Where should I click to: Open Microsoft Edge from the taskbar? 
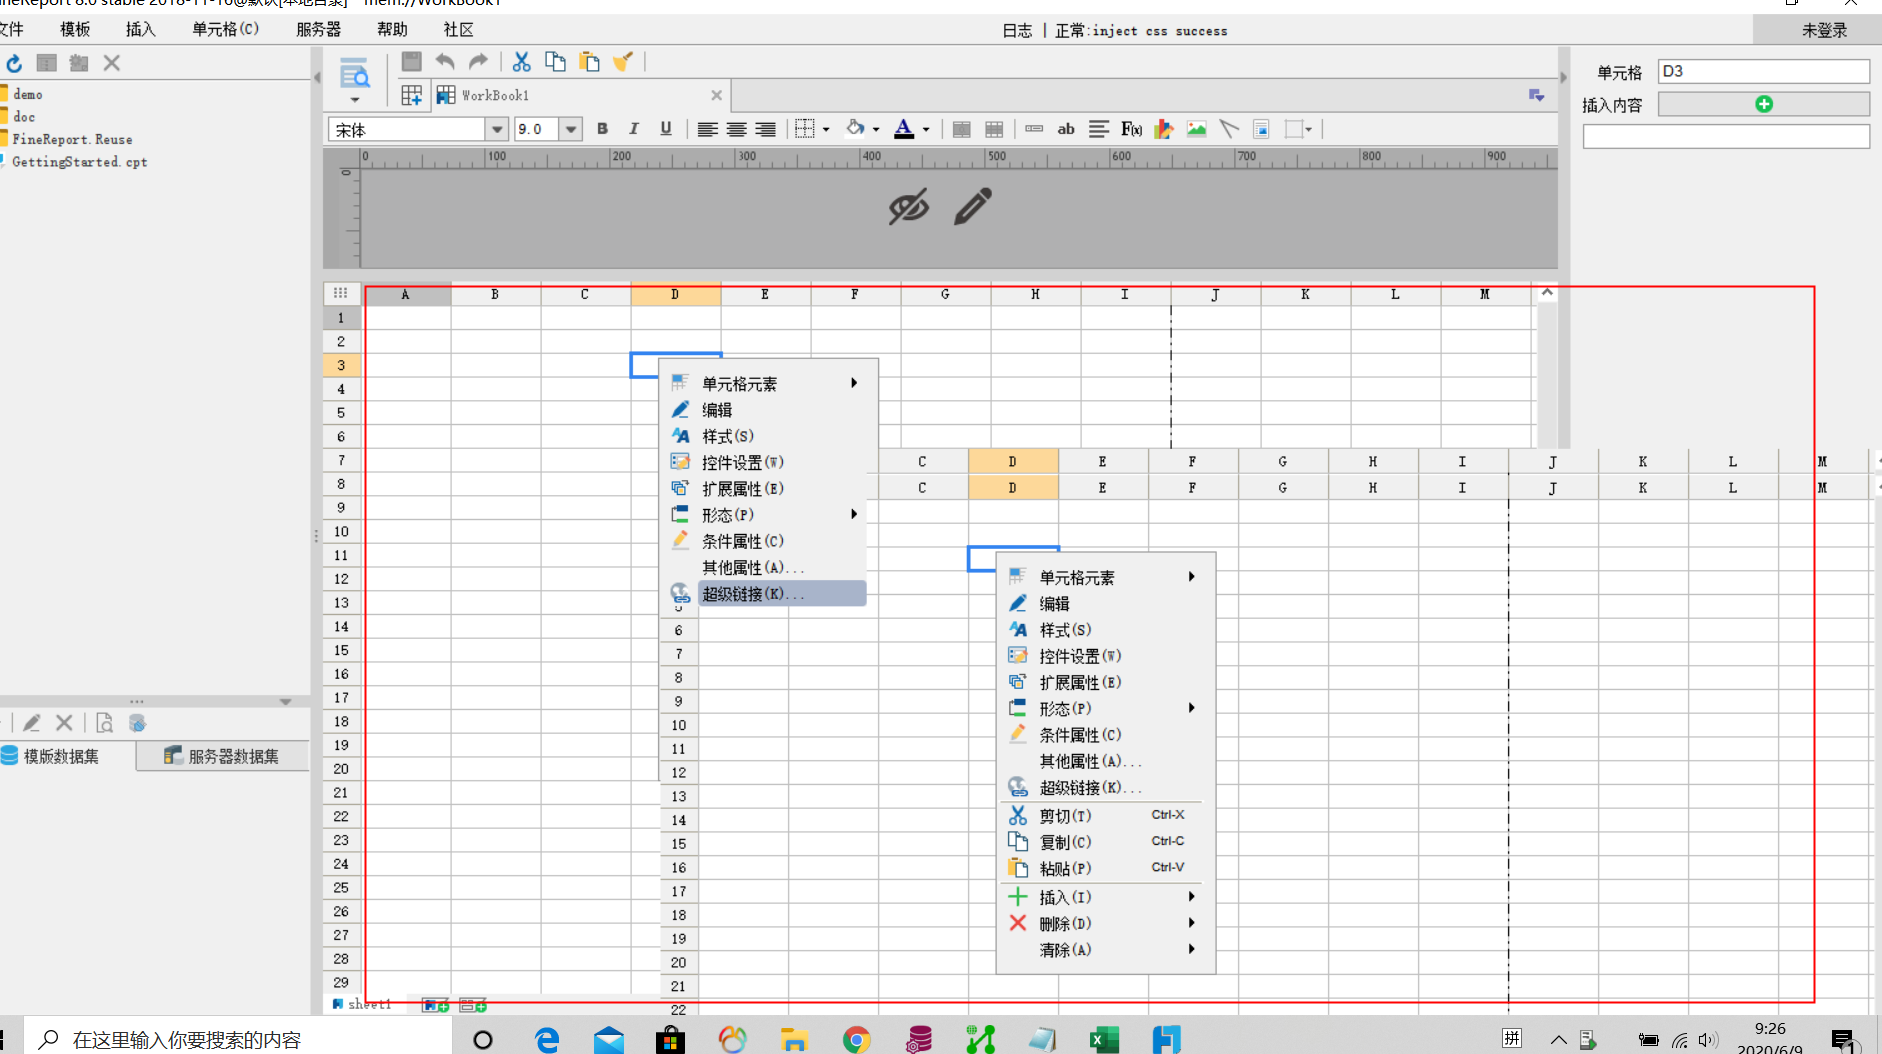(x=546, y=1040)
